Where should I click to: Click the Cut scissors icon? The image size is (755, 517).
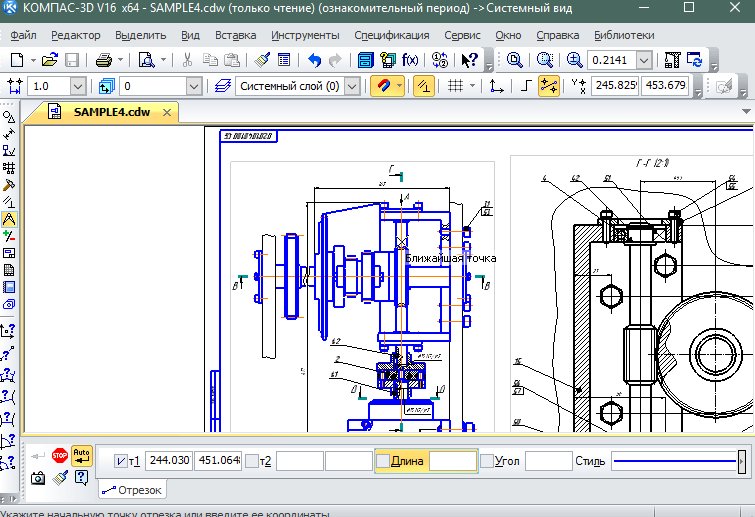[x=187, y=60]
